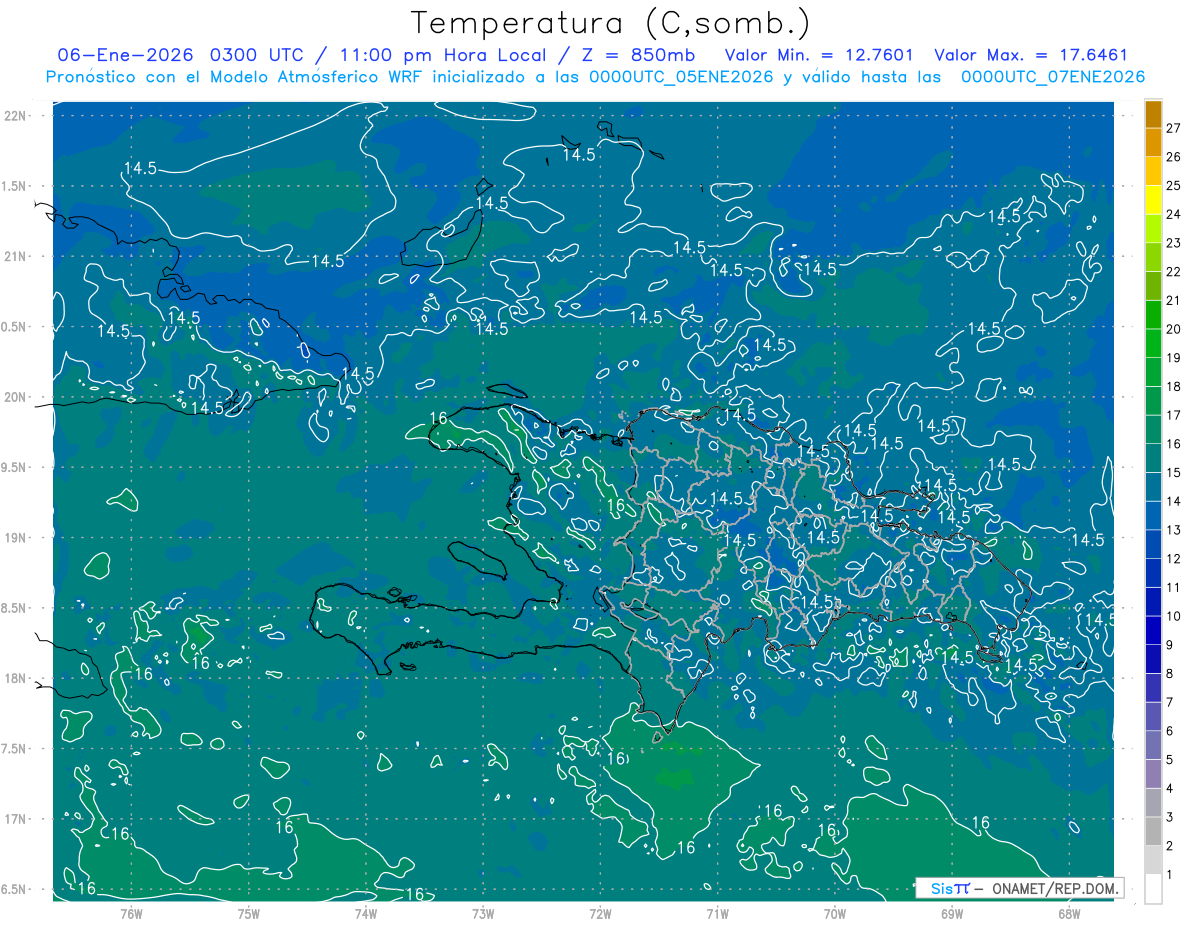The width and height of the screenshot is (1200, 927).
Task: Click the yellow legend swatch between 24 and 25
Action: [x=1154, y=200]
